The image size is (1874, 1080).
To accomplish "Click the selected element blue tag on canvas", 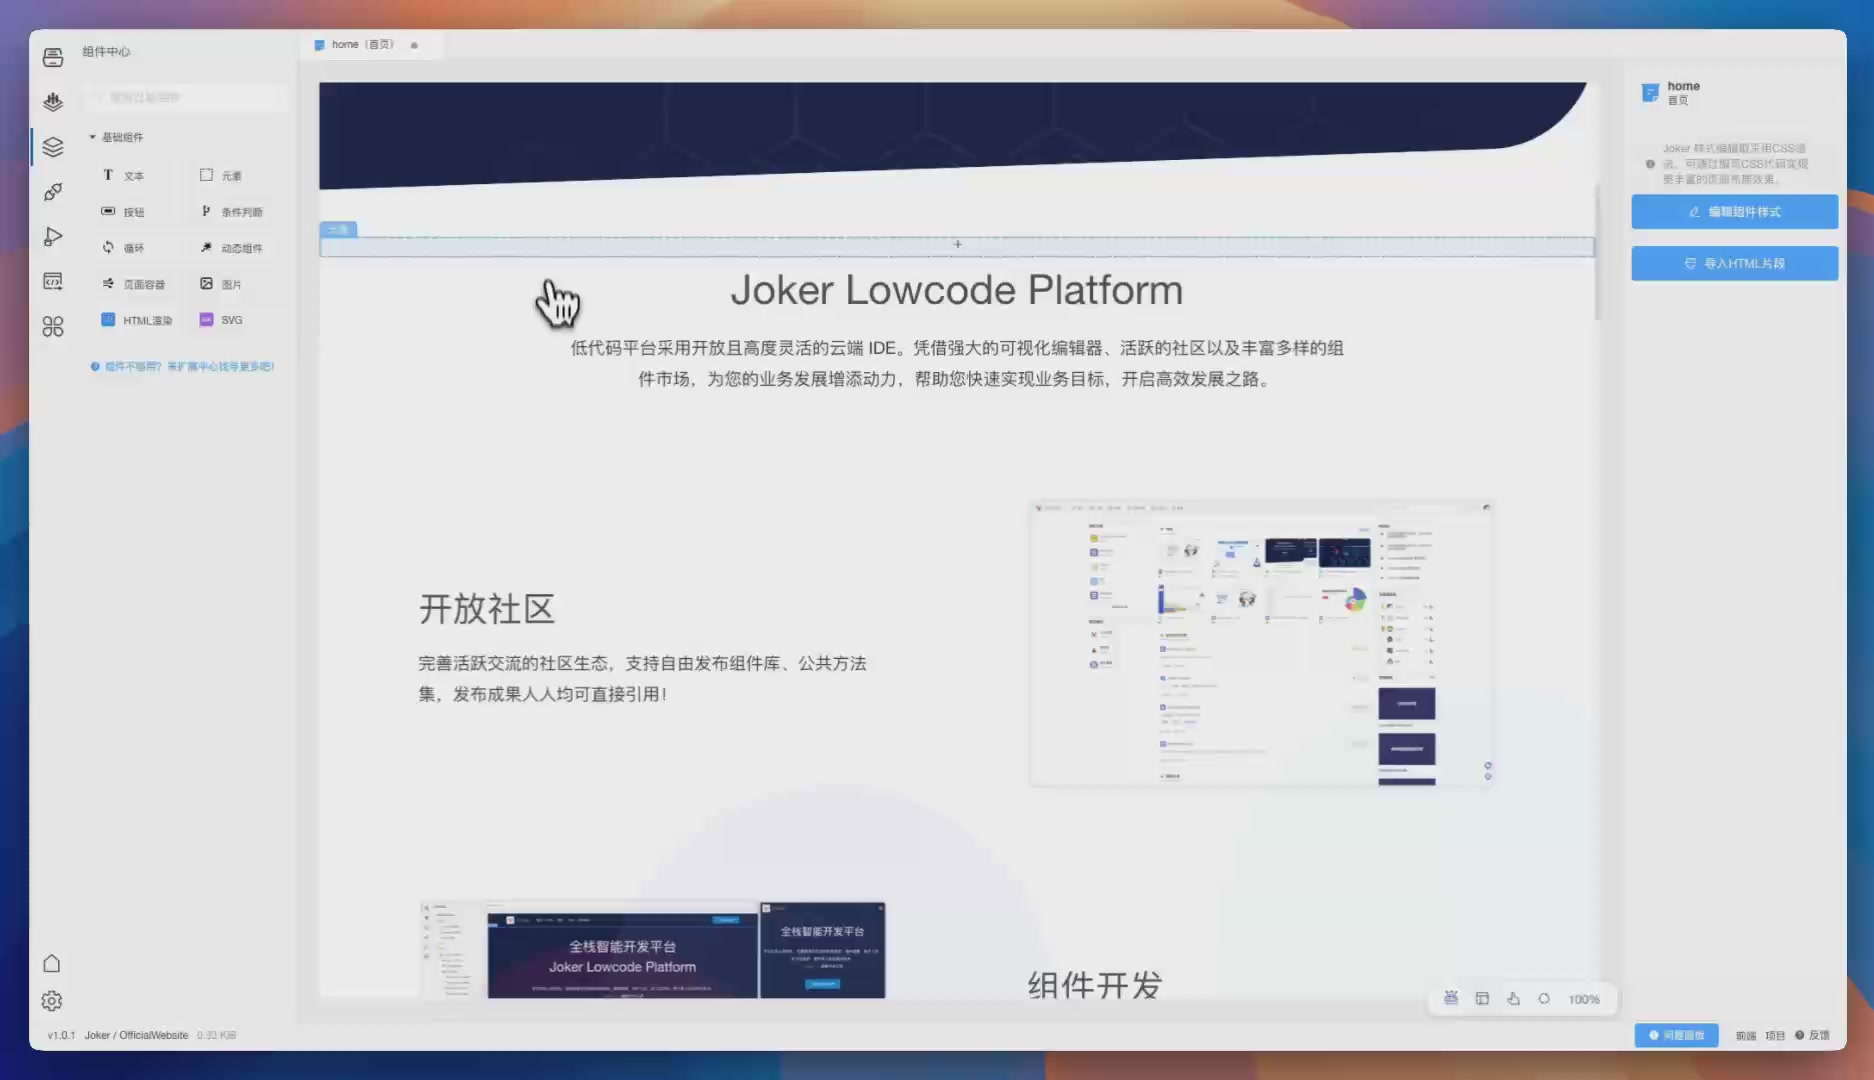I will coord(338,229).
